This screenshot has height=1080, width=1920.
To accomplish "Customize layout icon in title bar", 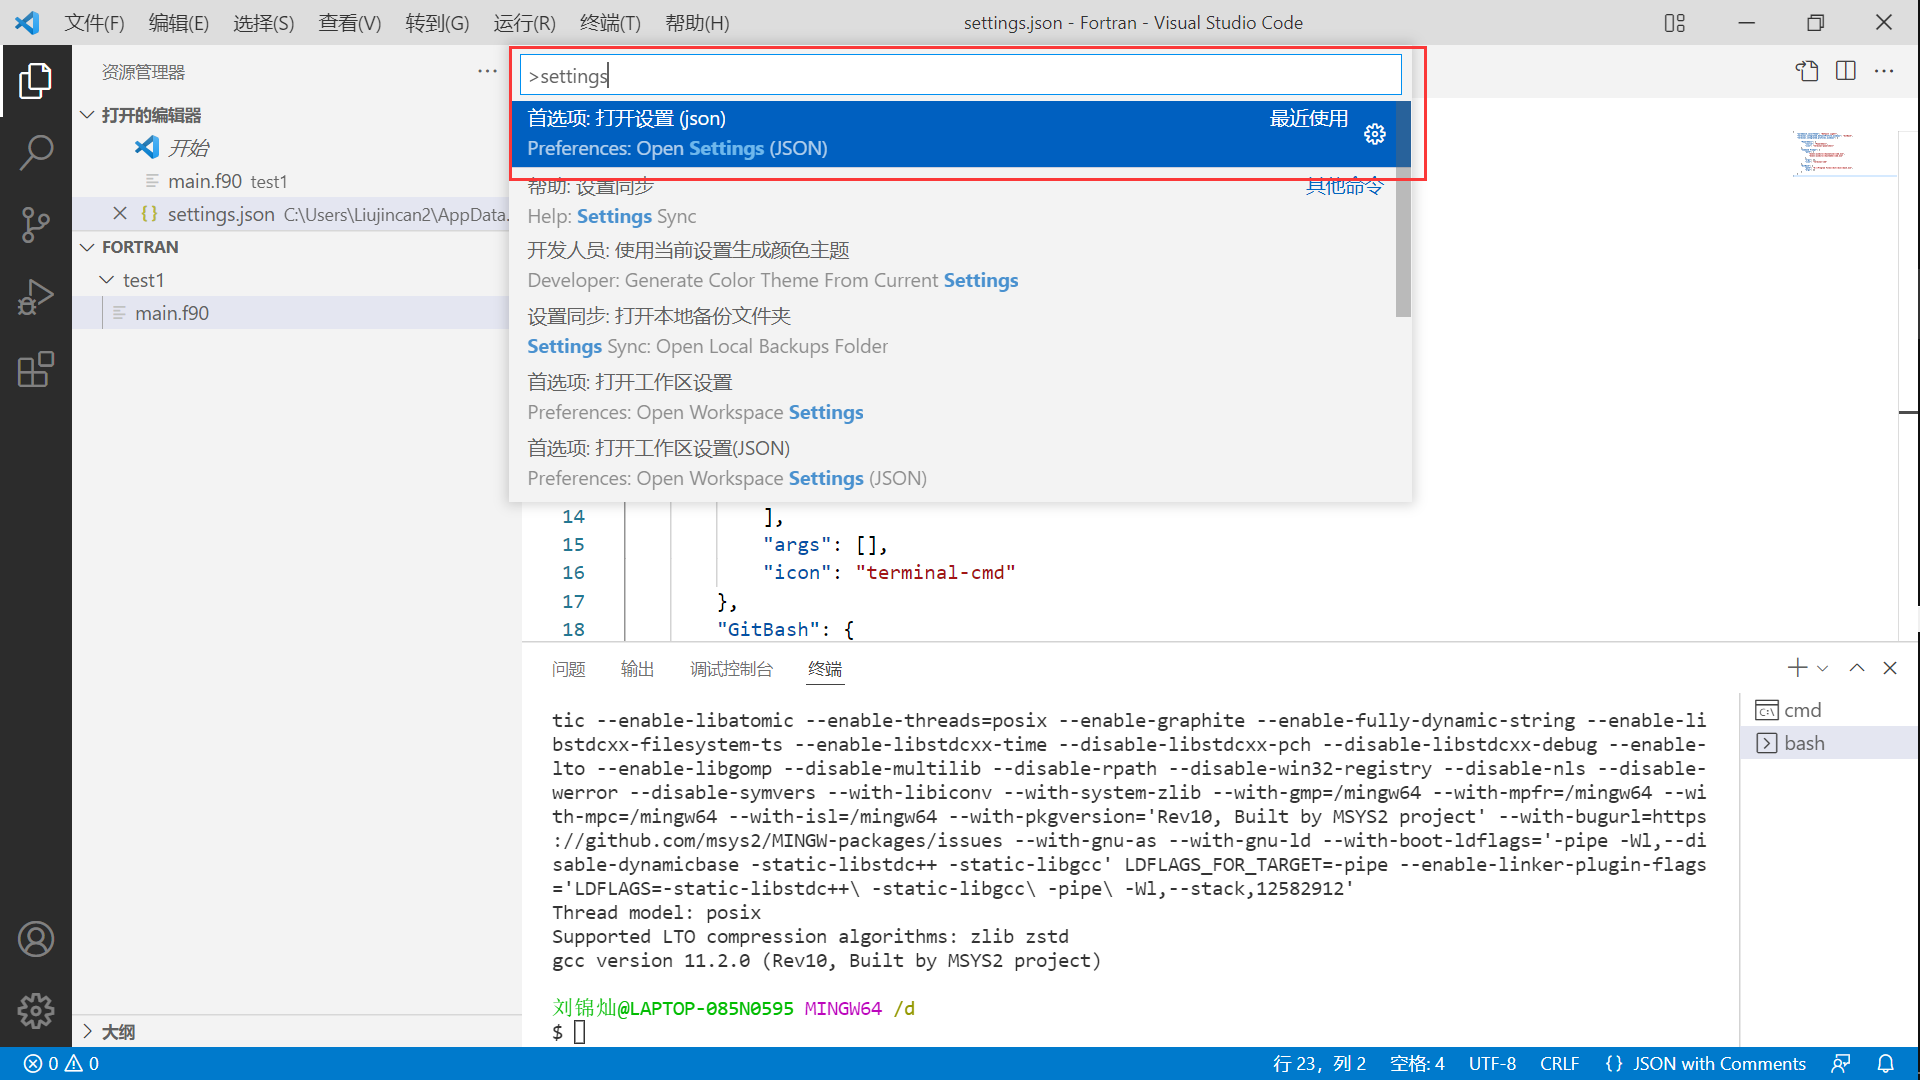I will tap(1675, 22).
